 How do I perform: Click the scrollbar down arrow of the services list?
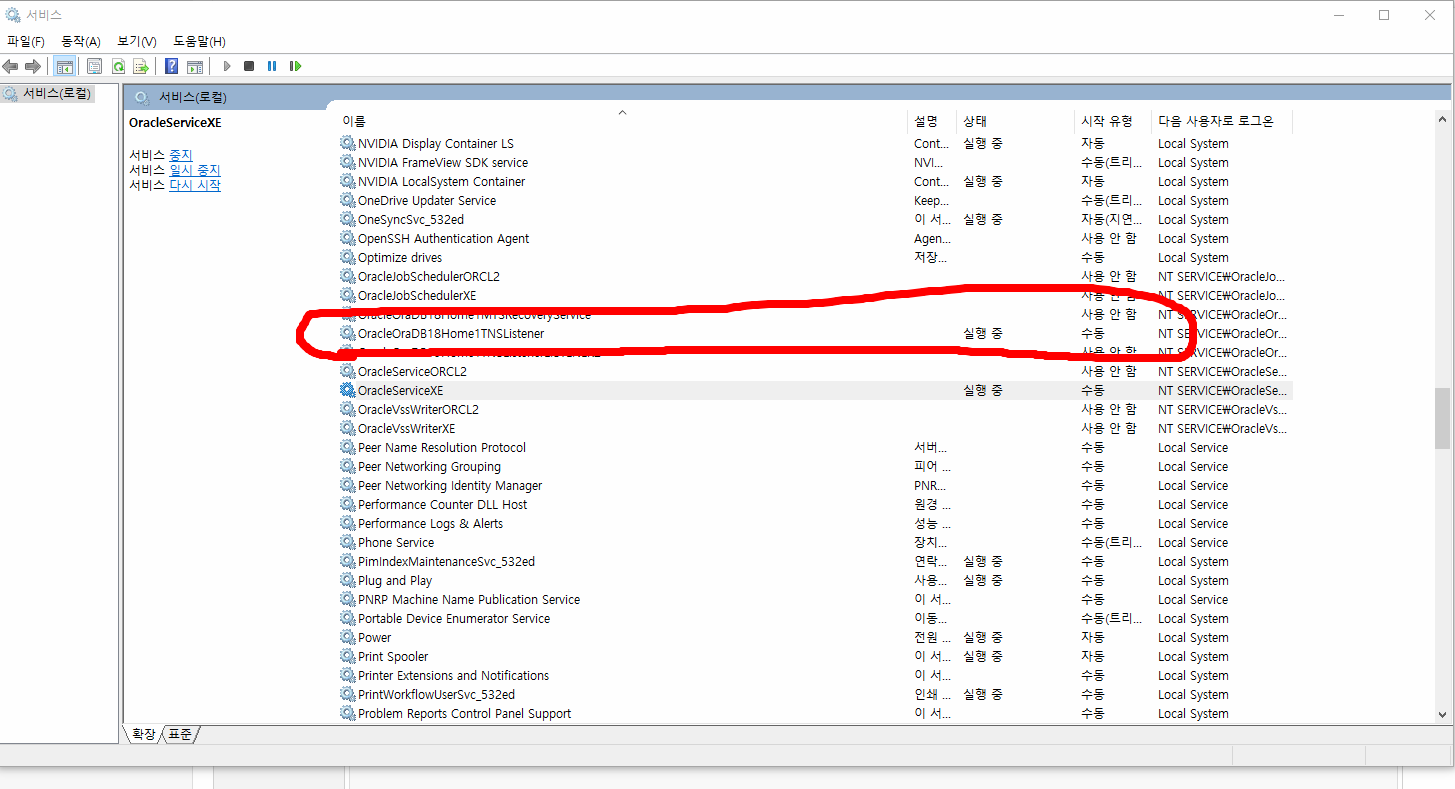[1442, 714]
